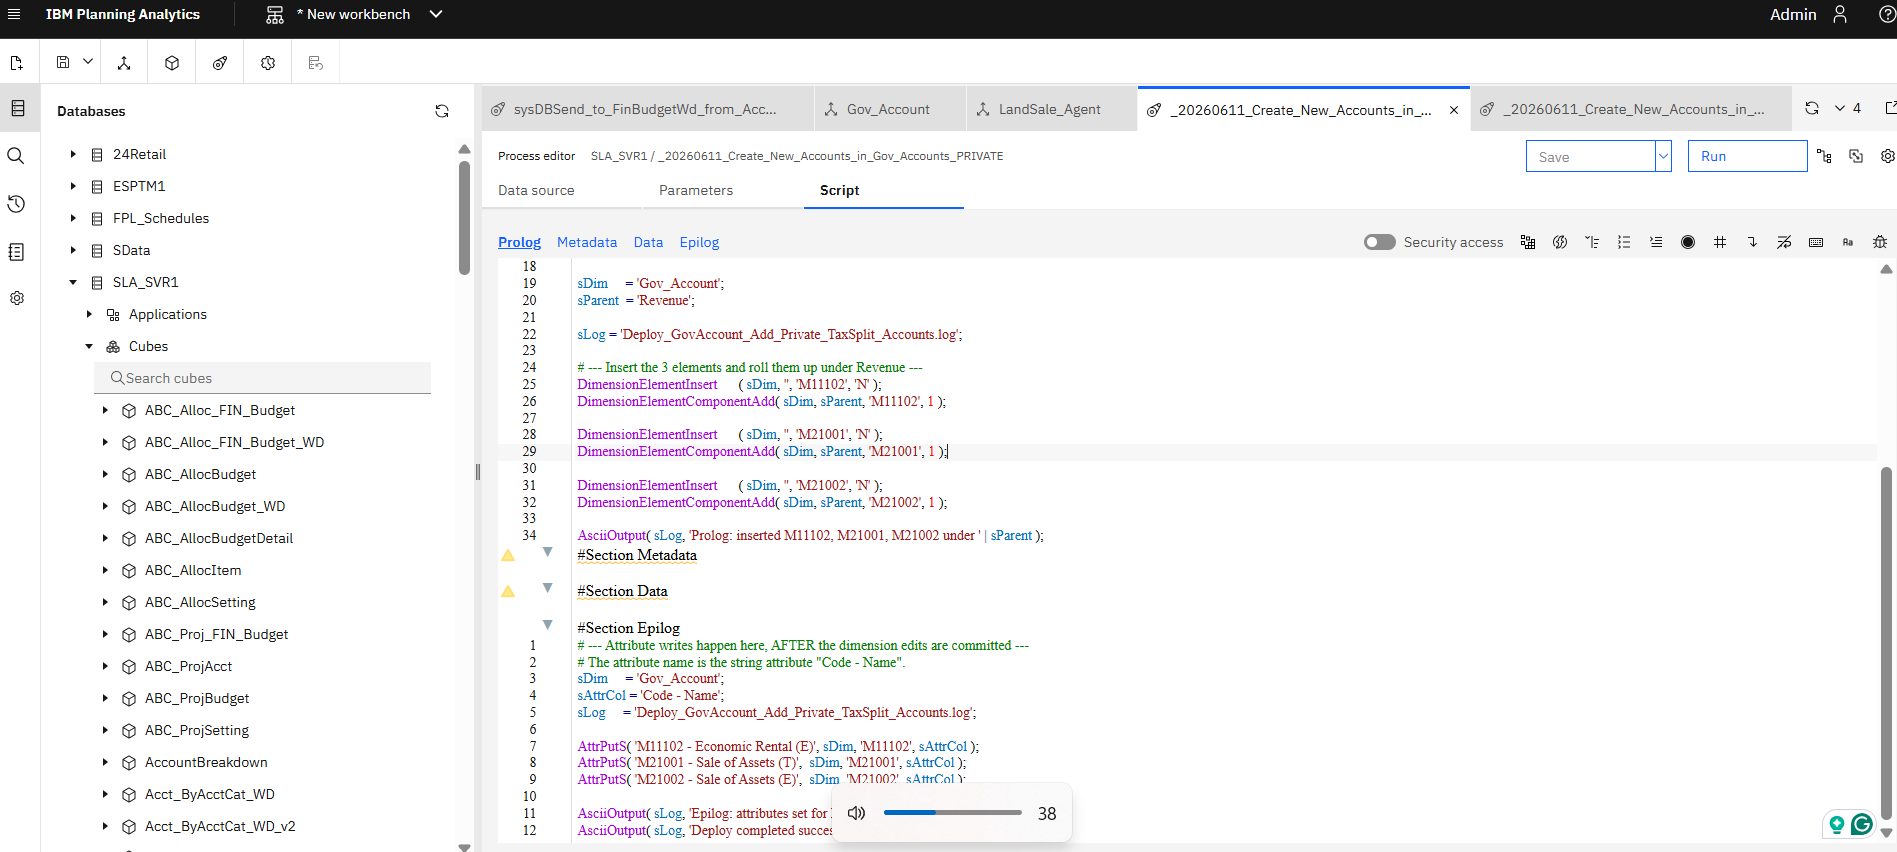Image resolution: width=1897 pixels, height=852 pixels.
Task: Jump to the Prolog section link
Action: (519, 242)
